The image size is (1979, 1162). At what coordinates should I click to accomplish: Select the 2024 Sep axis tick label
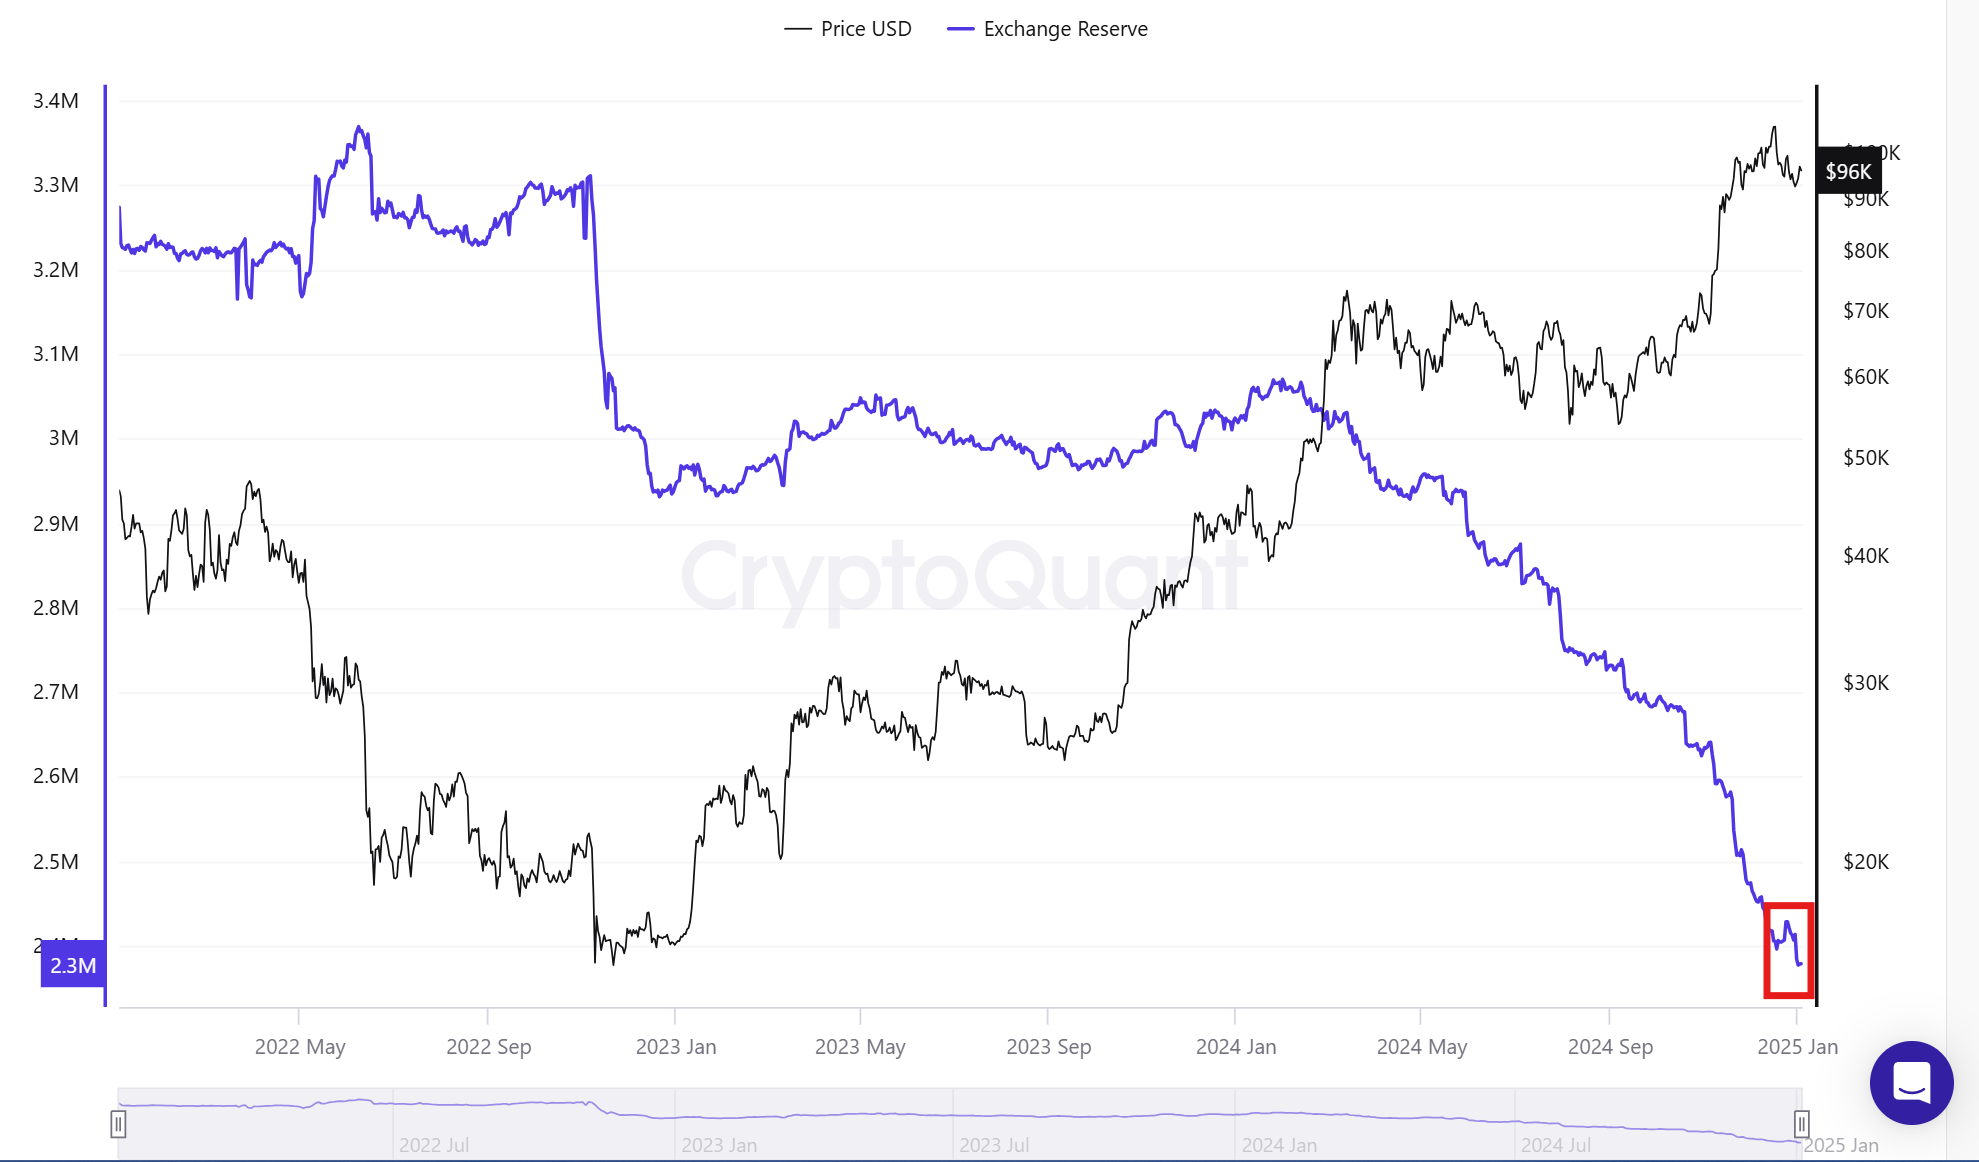[x=1610, y=1047]
